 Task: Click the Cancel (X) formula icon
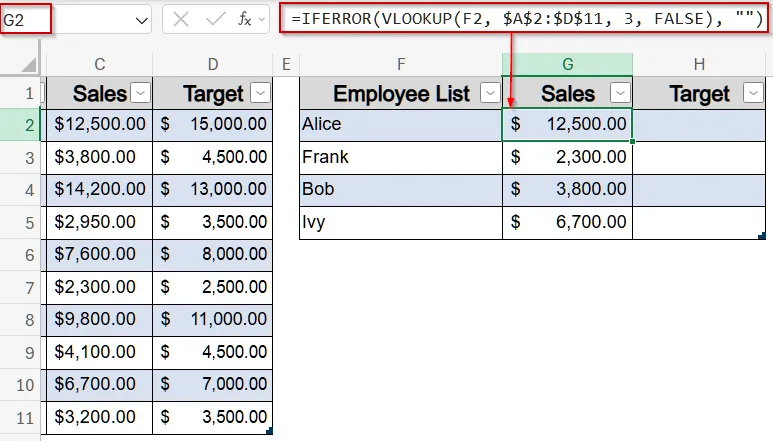pyautogui.click(x=181, y=20)
